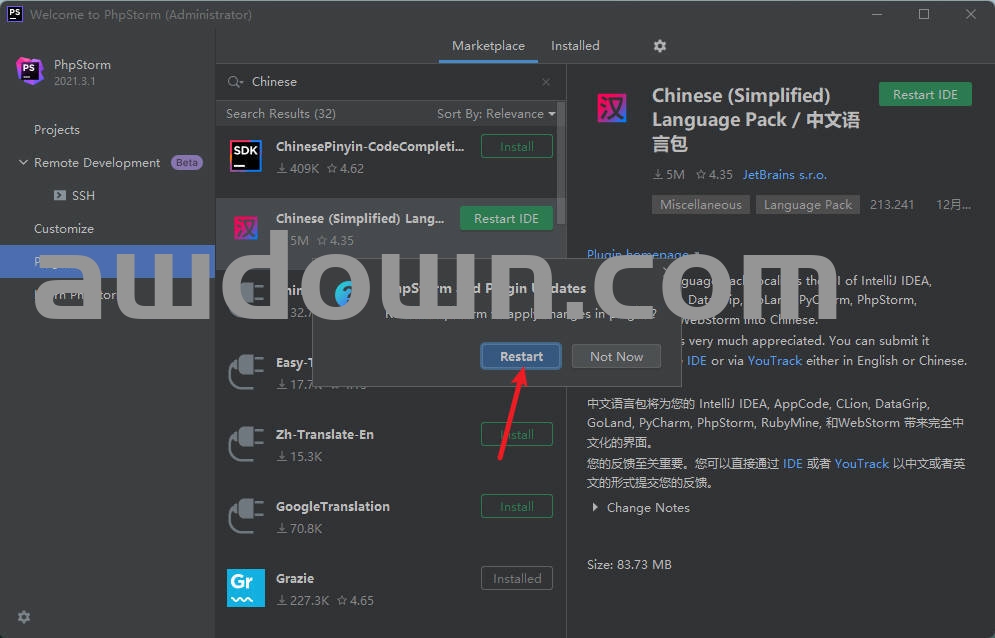Viewport: 995px width, 638px height.
Task: Open the bottom-left options gear icon
Action: click(24, 617)
